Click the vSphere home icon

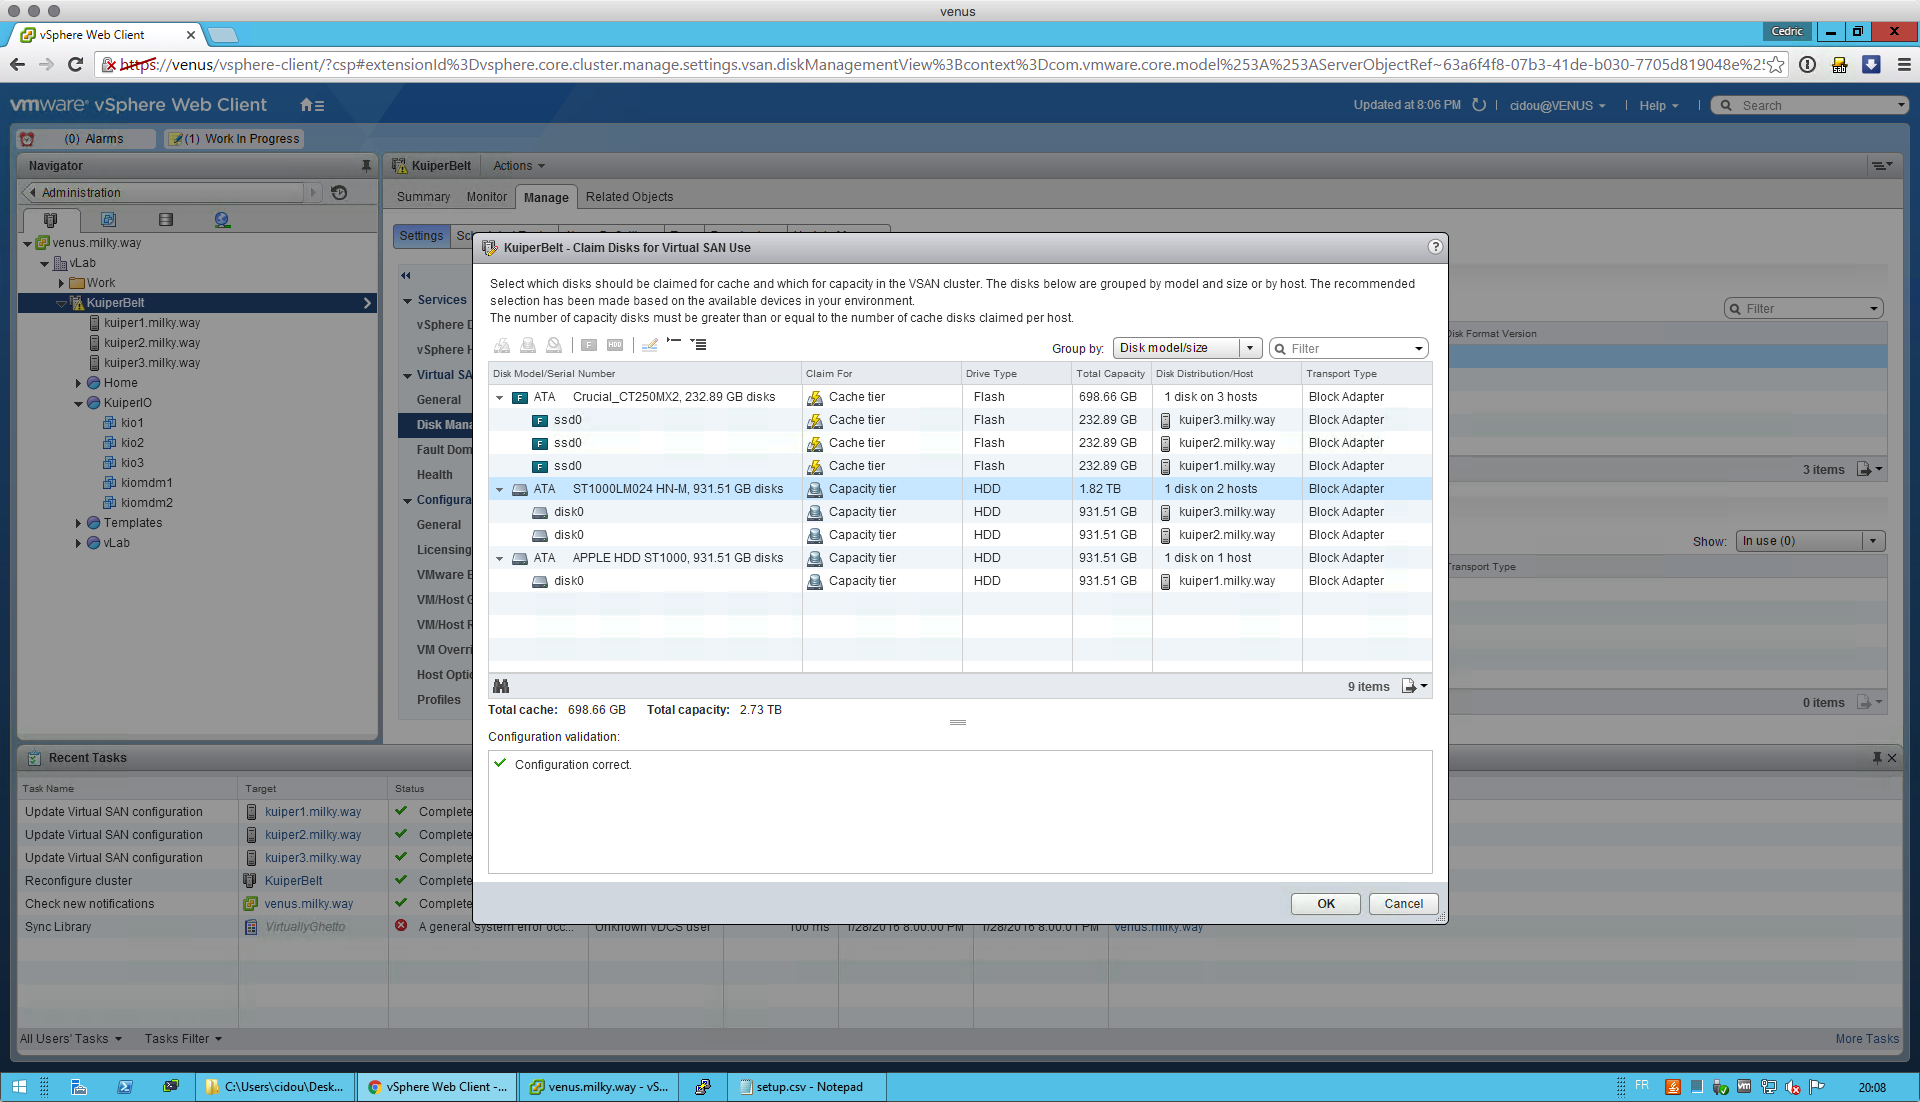tap(308, 105)
